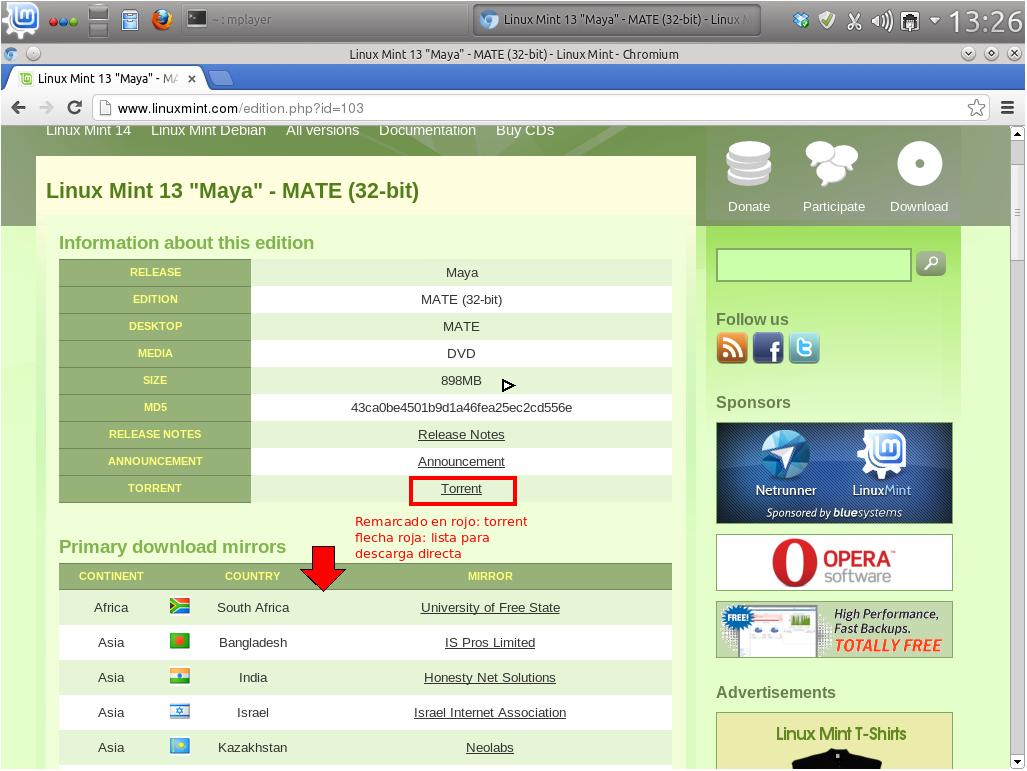Screen dimensions: 1027x771
Task: Click the Torrent download link
Action: coord(461,489)
